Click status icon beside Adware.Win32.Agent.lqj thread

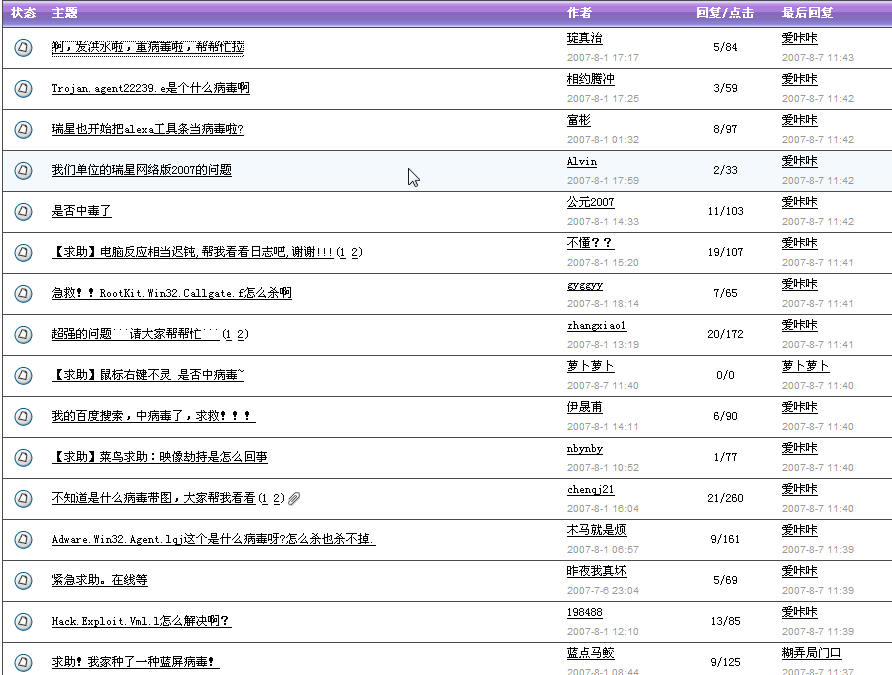point(23,539)
